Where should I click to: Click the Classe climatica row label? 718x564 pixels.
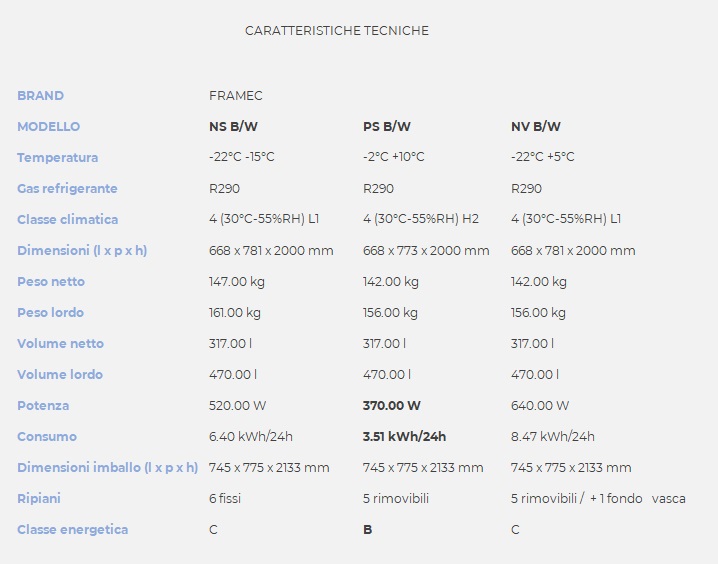pyautogui.click(x=67, y=220)
